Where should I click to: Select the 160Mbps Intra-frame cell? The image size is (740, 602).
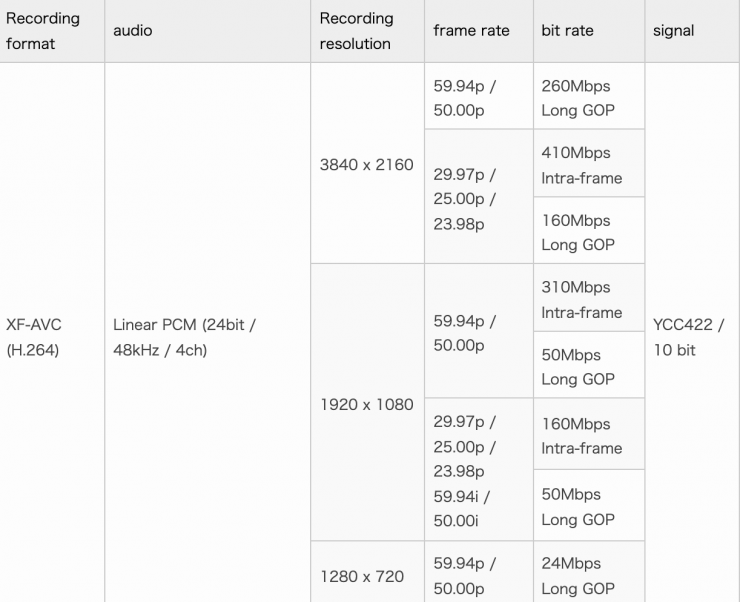[581, 436]
